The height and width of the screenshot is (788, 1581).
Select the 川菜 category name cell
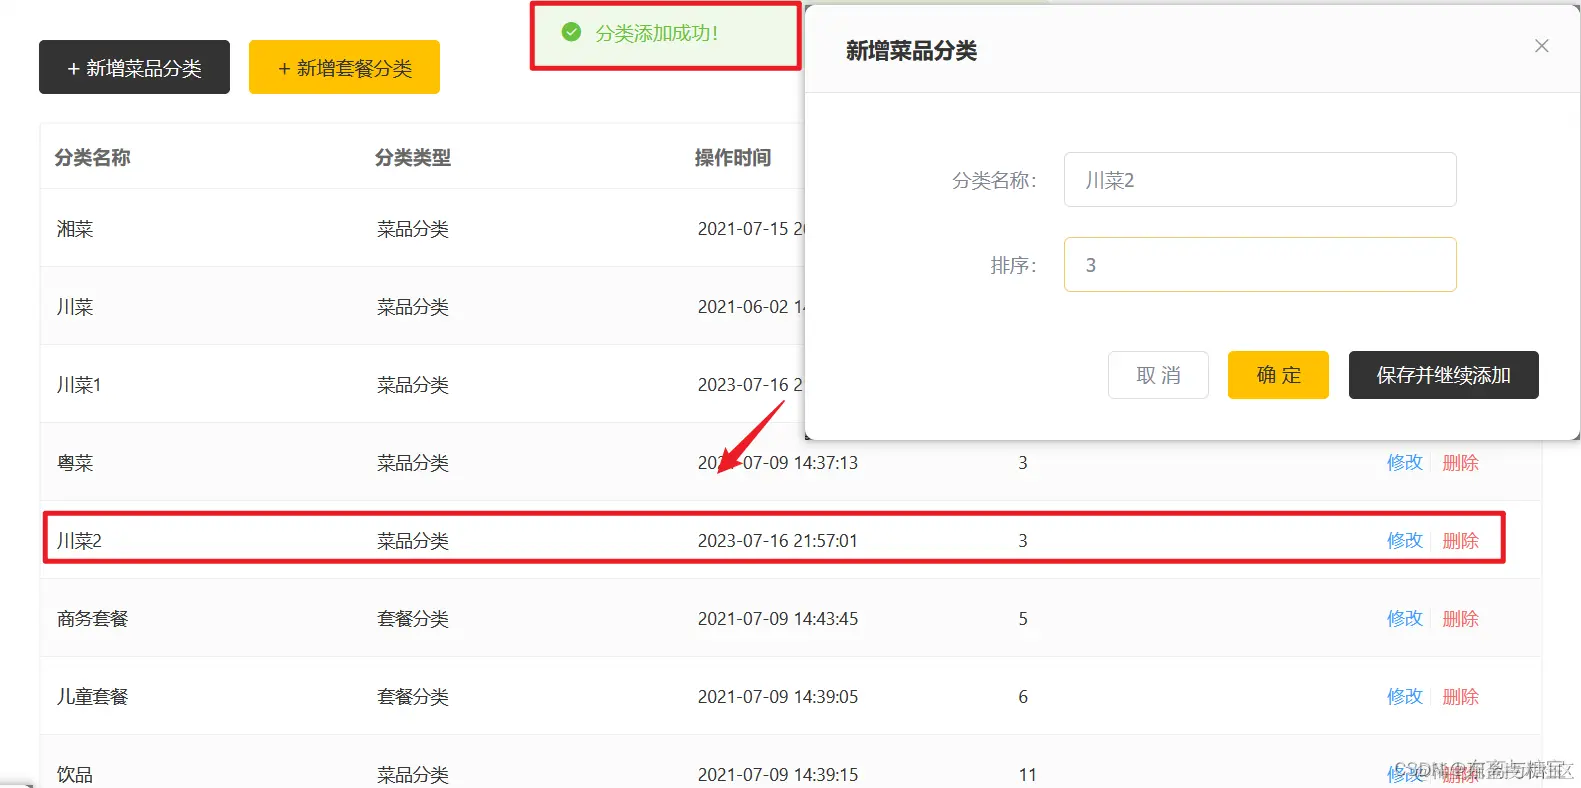[75, 307]
